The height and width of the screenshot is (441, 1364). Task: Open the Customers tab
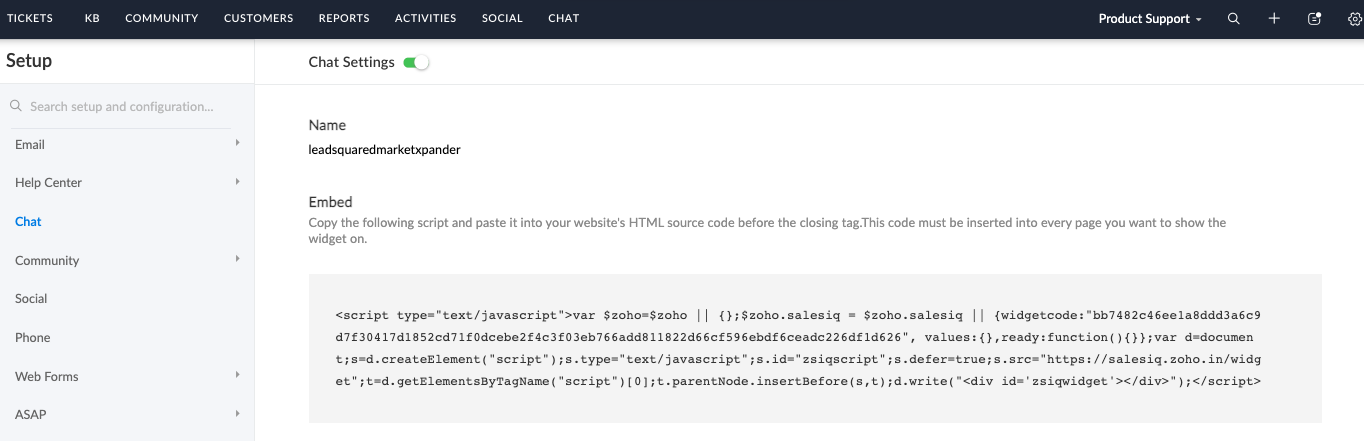click(x=259, y=18)
